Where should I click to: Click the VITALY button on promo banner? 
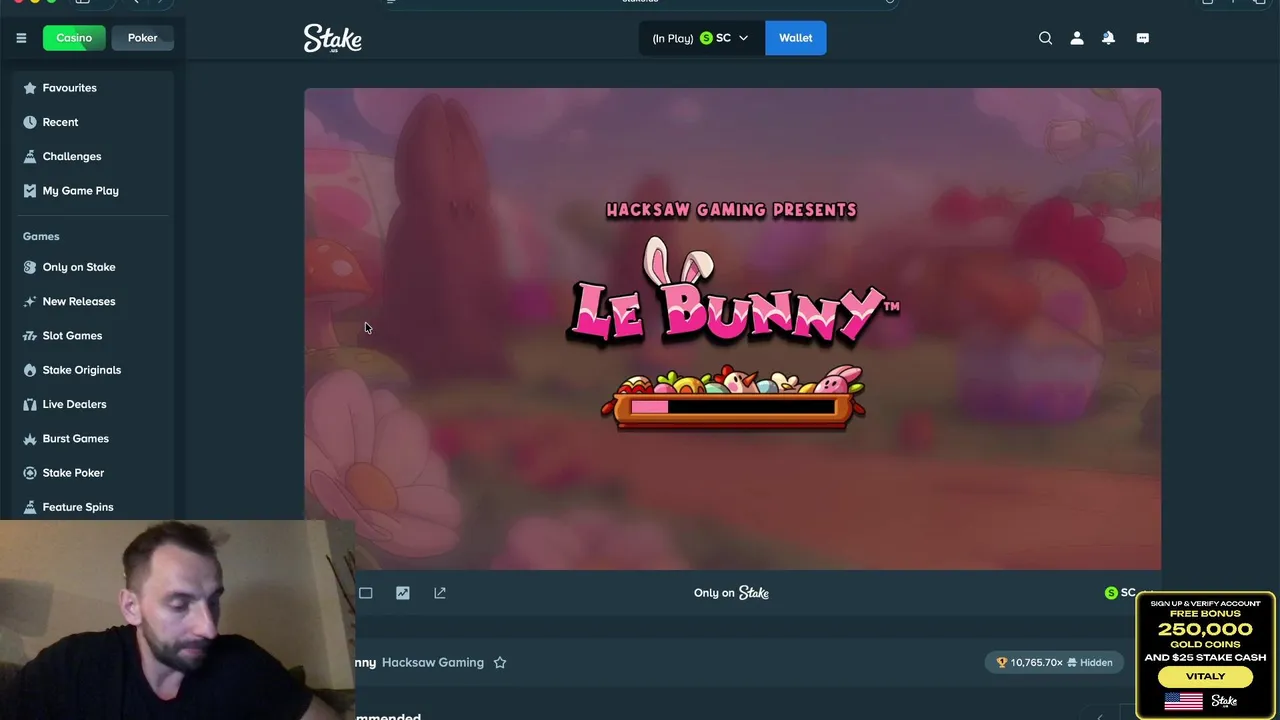pyautogui.click(x=1205, y=676)
